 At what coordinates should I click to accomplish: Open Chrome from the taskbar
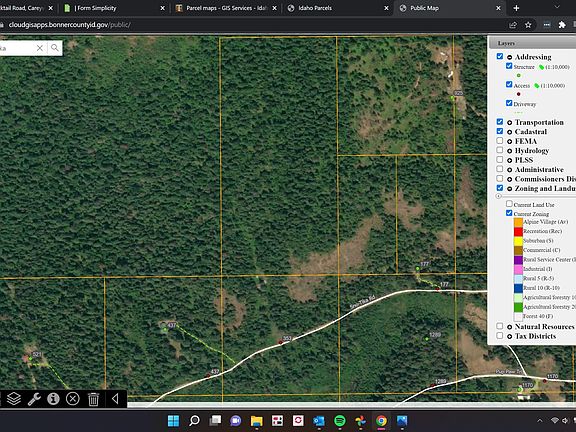(381, 421)
